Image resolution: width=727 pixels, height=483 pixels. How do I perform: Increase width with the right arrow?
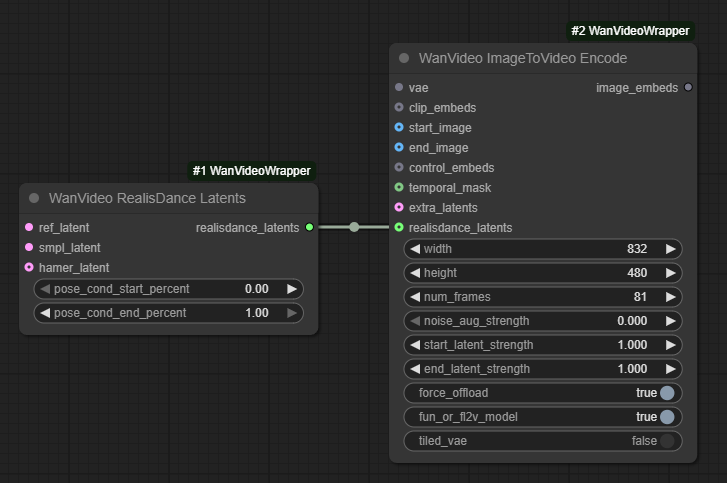pos(670,249)
